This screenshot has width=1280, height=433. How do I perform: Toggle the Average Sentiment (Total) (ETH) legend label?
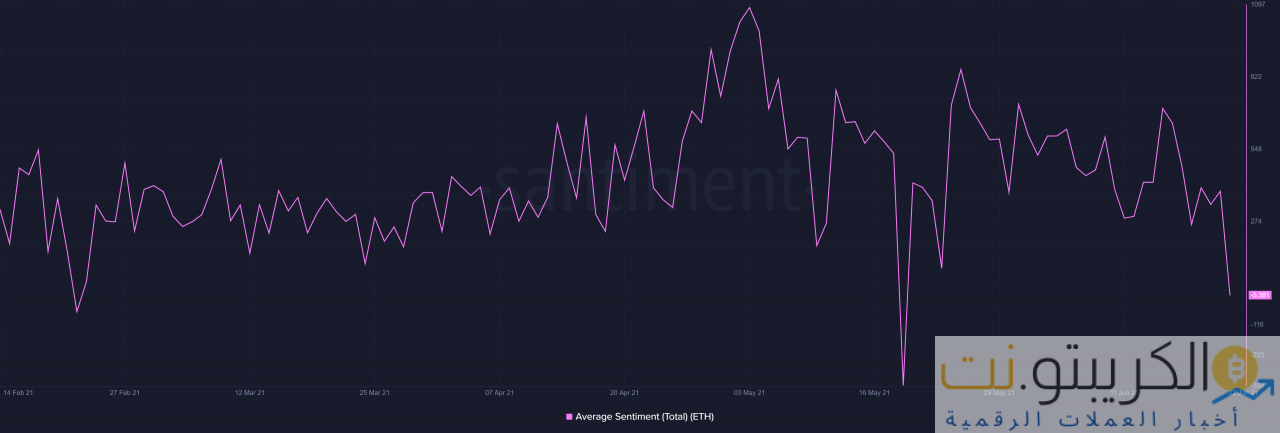pos(644,416)
